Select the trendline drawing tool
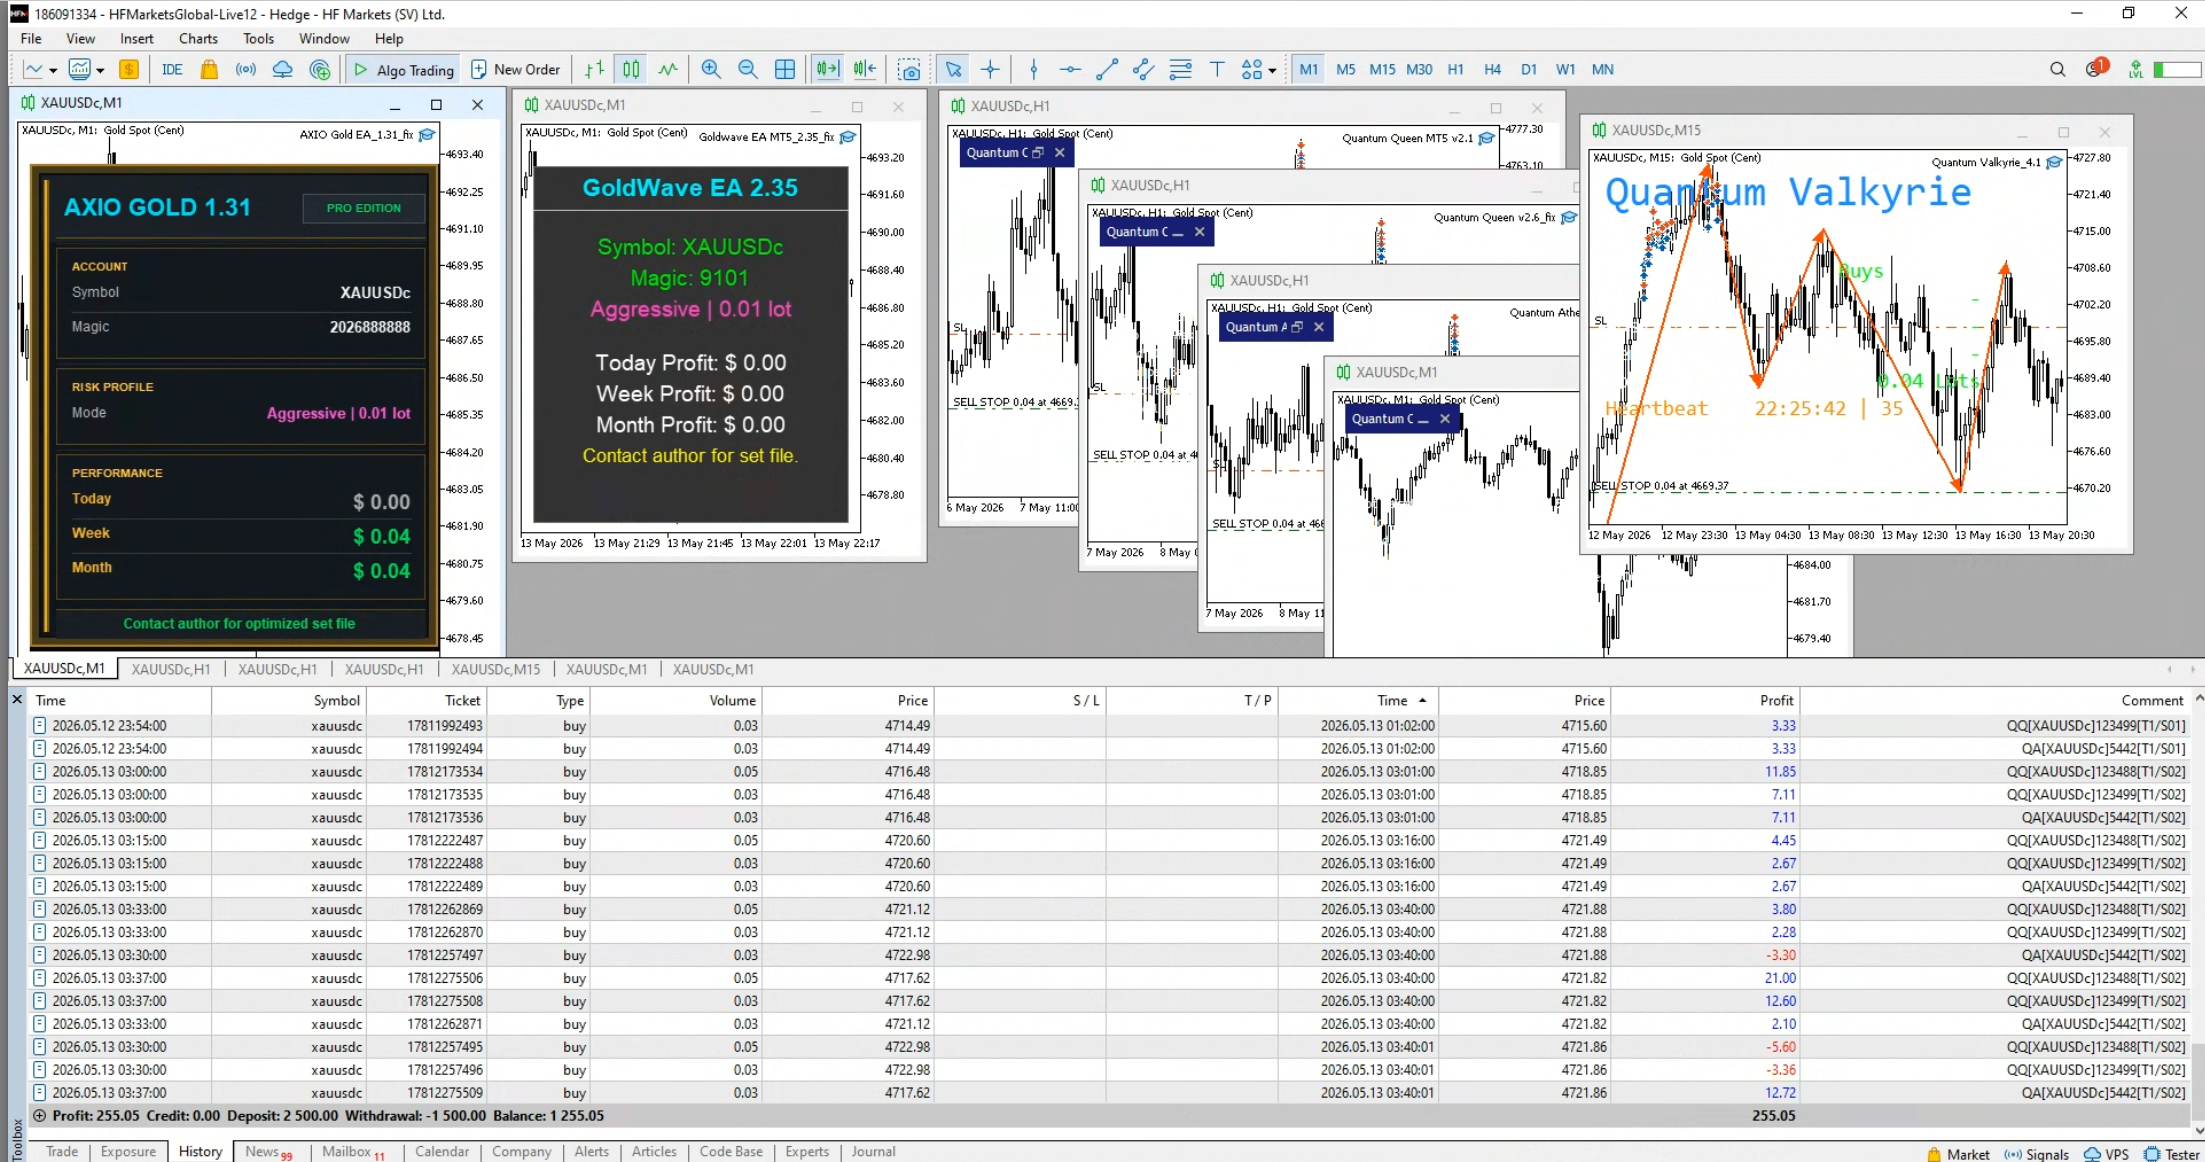This screenshot has width=2205, height=1162. 1107,69
